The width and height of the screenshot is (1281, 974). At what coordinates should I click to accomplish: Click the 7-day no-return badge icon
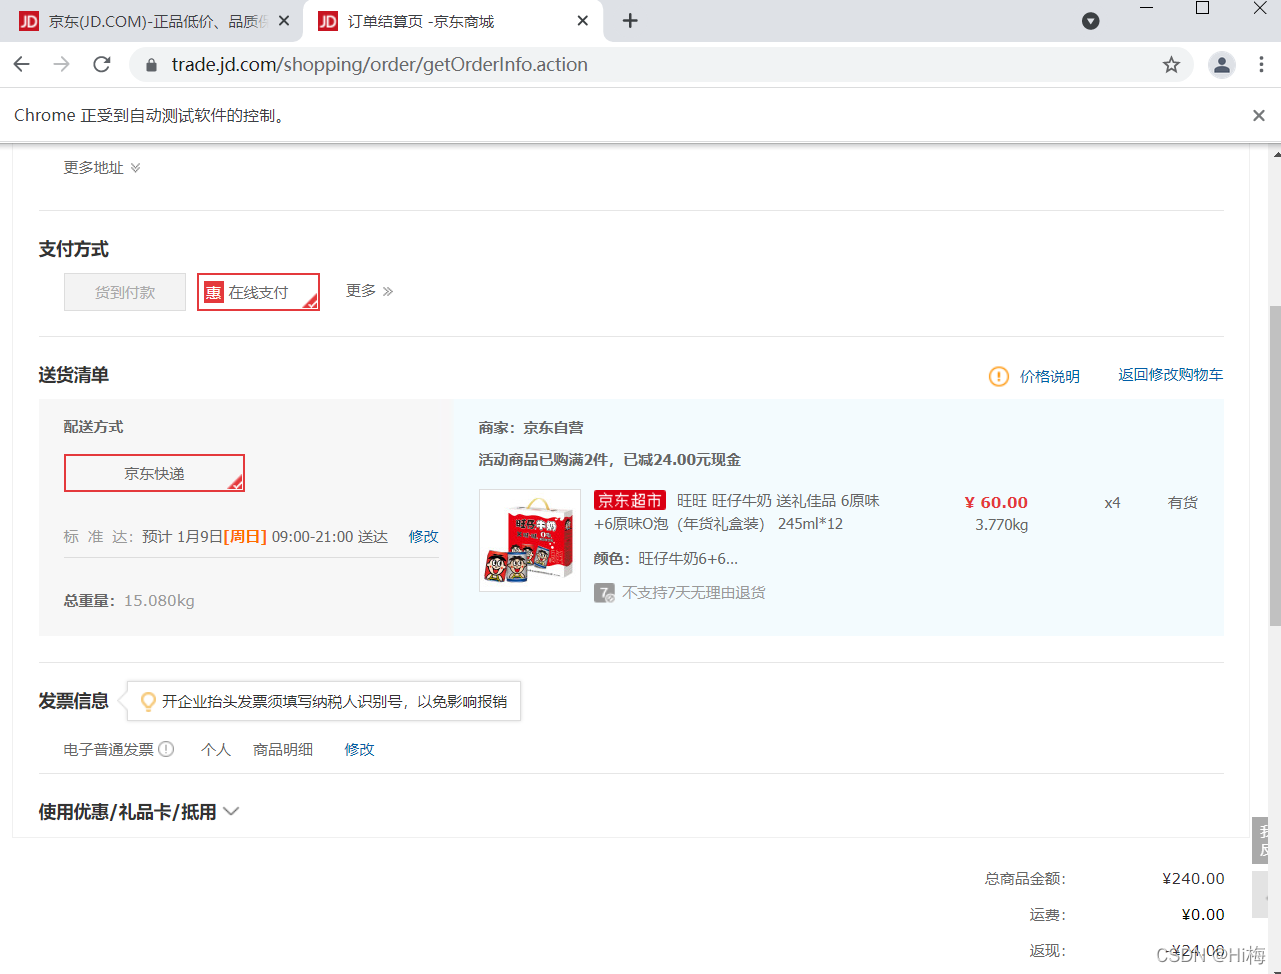tap(604, 593)
